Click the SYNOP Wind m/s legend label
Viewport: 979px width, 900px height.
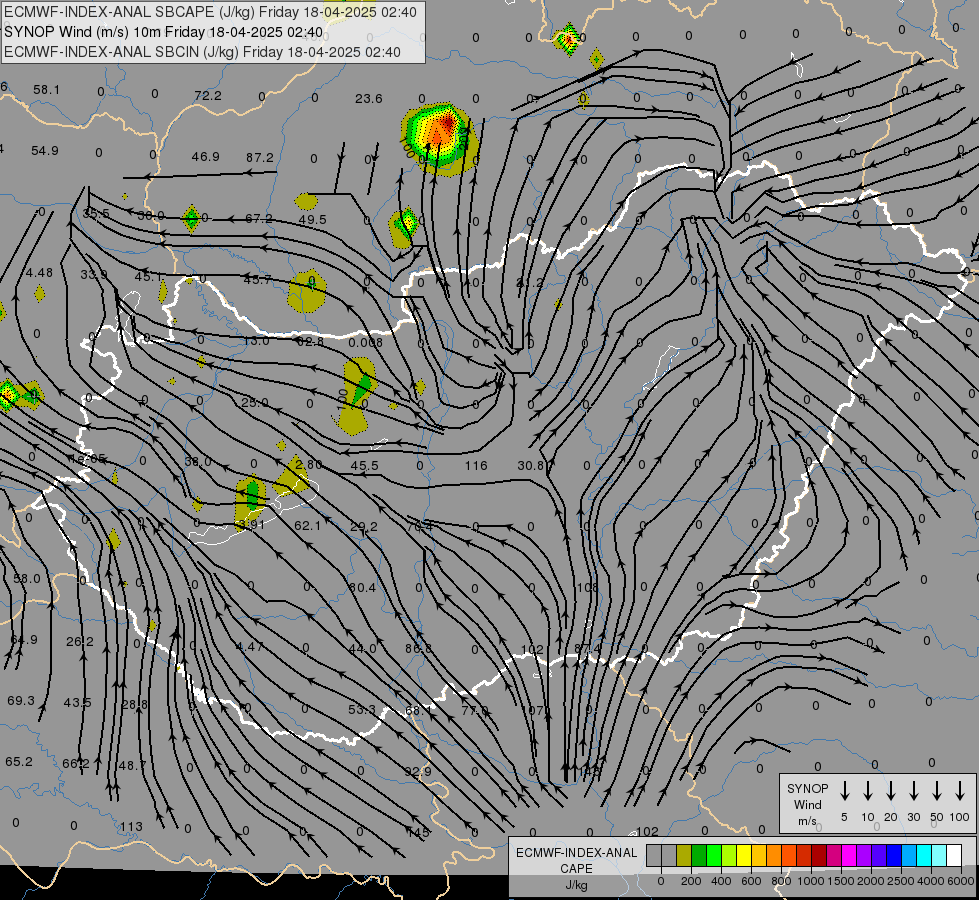(807, 804)
